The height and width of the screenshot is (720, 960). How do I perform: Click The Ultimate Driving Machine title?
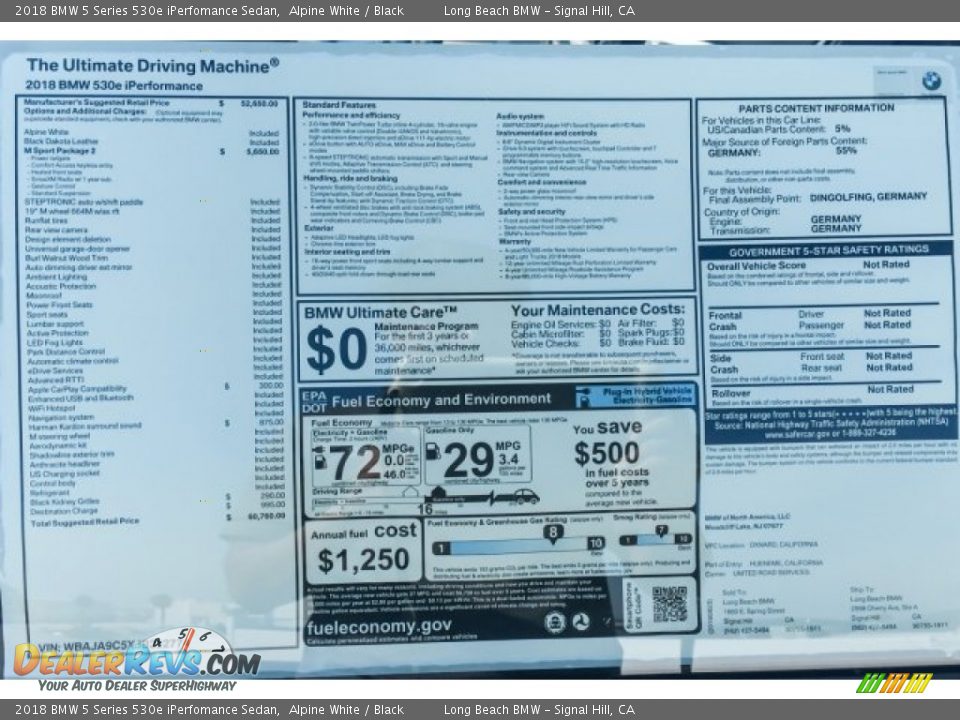(153, 66)
